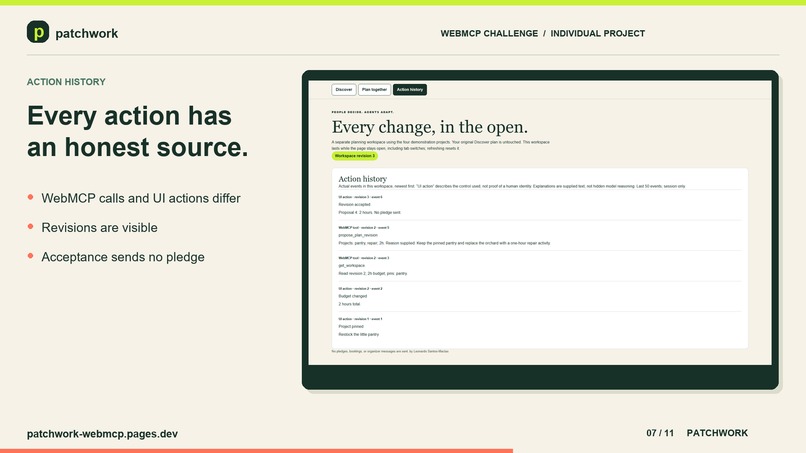Select the Action history tab
The image size is (806, 453).
[410, 89]
